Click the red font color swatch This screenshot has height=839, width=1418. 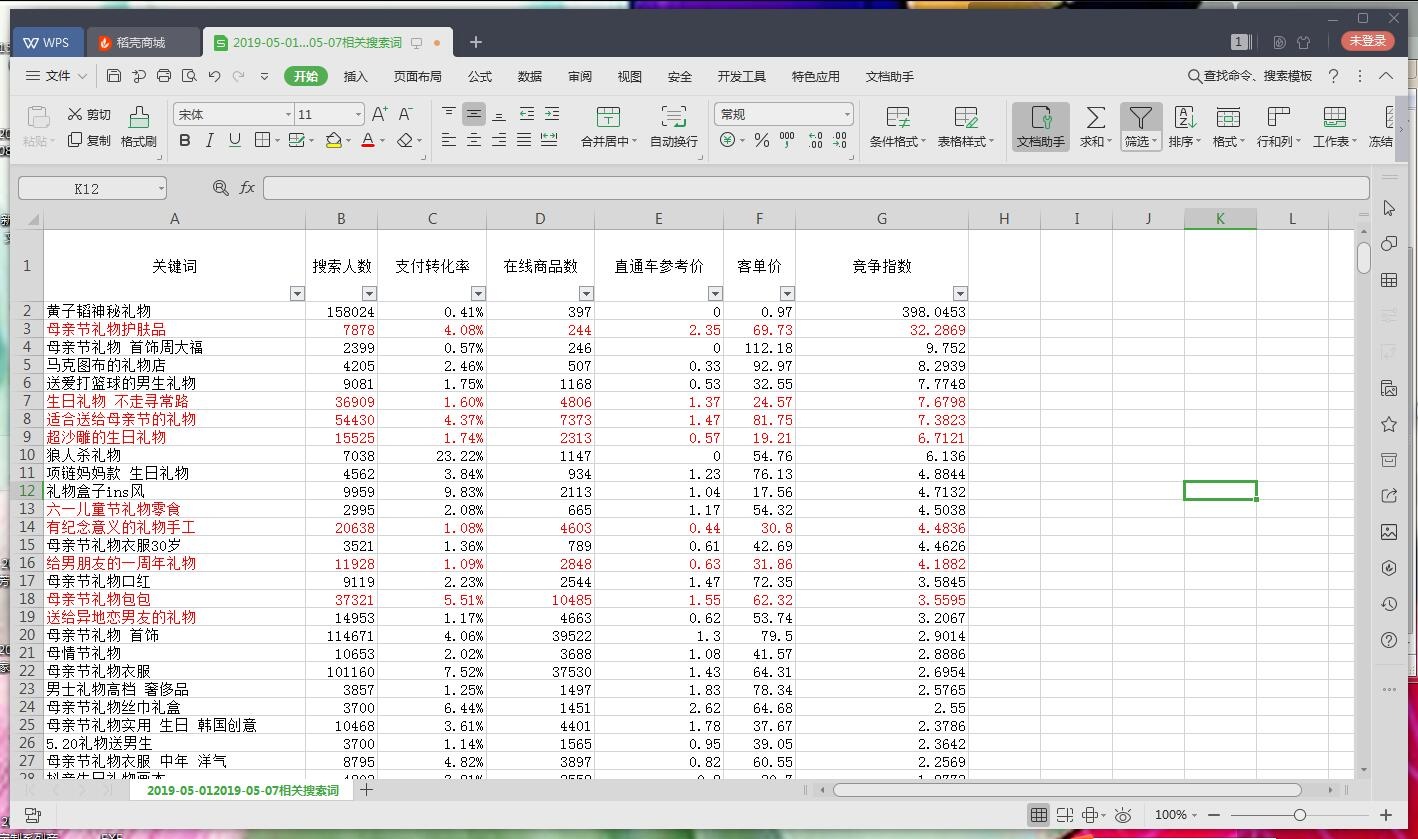click(x=368, y=141)
